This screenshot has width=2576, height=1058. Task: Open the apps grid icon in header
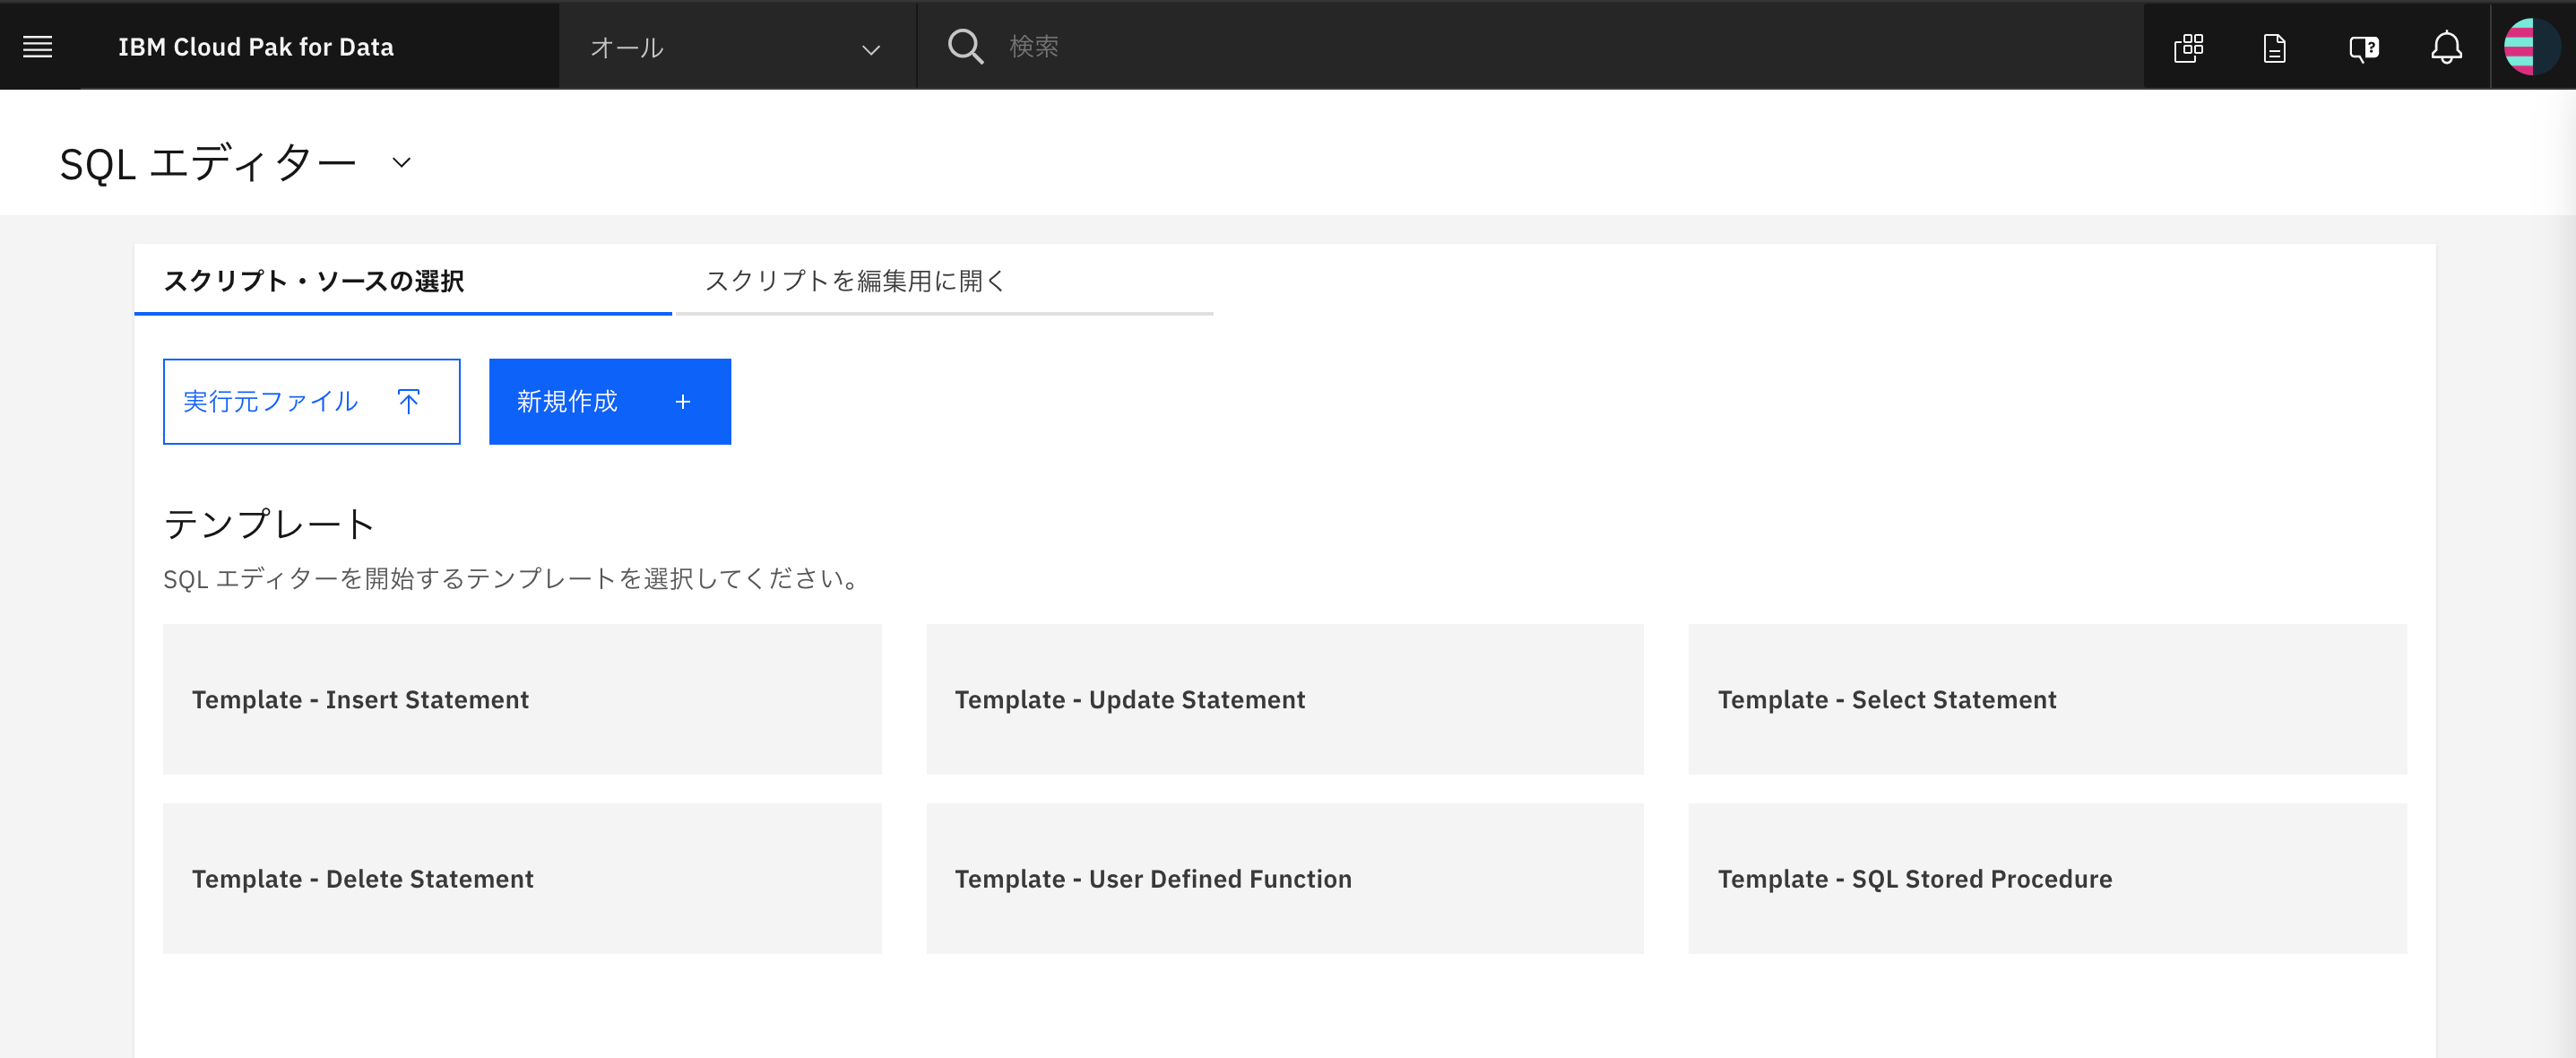[x=2189, y=46]
